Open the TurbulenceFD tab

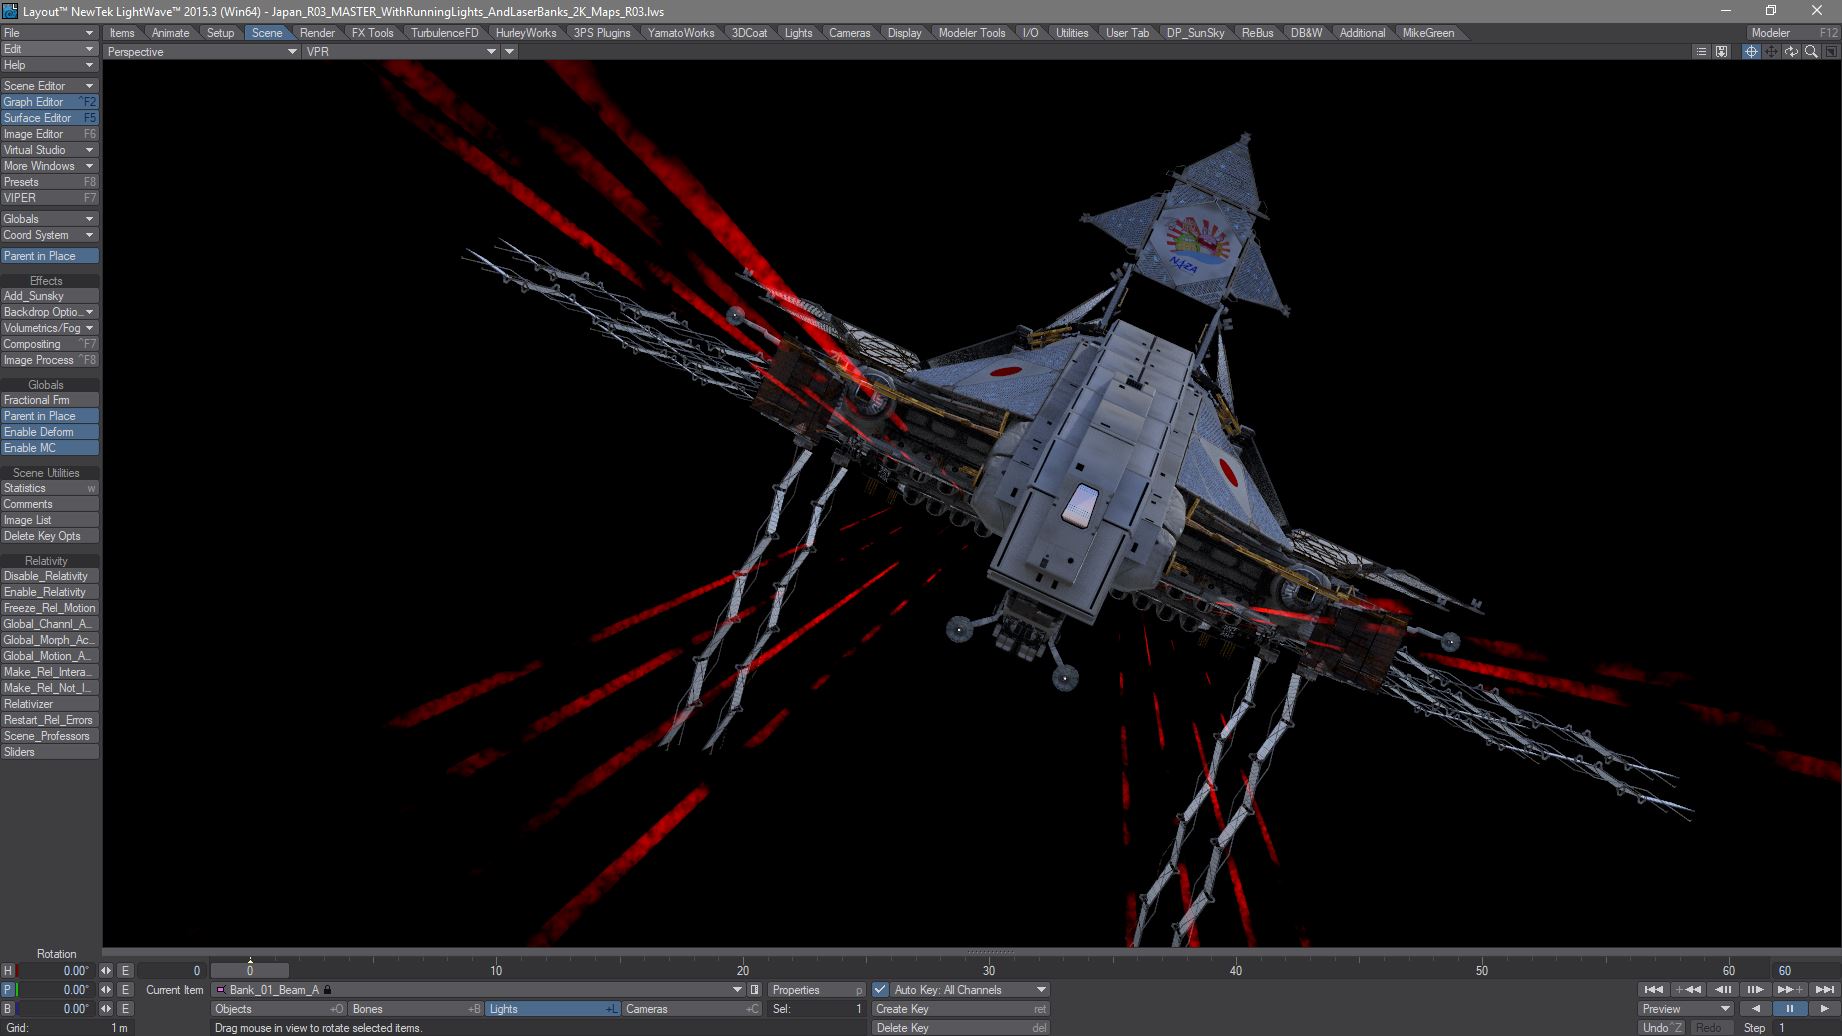pos(444,33)
